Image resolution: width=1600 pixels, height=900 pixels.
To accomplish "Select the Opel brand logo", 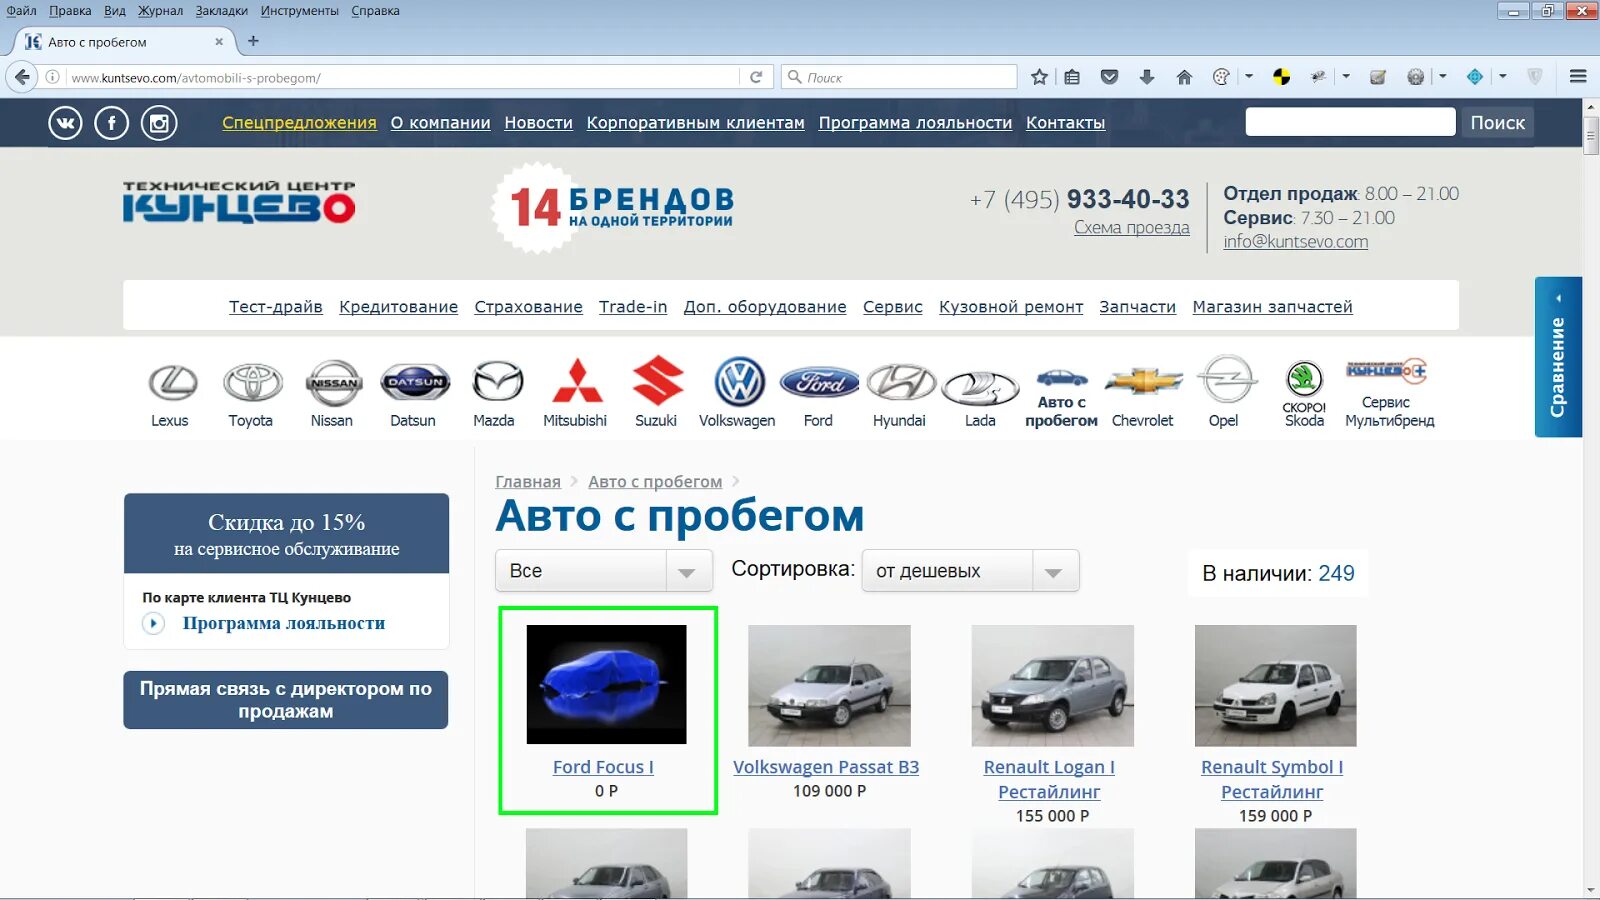I will click(1226, 380).
